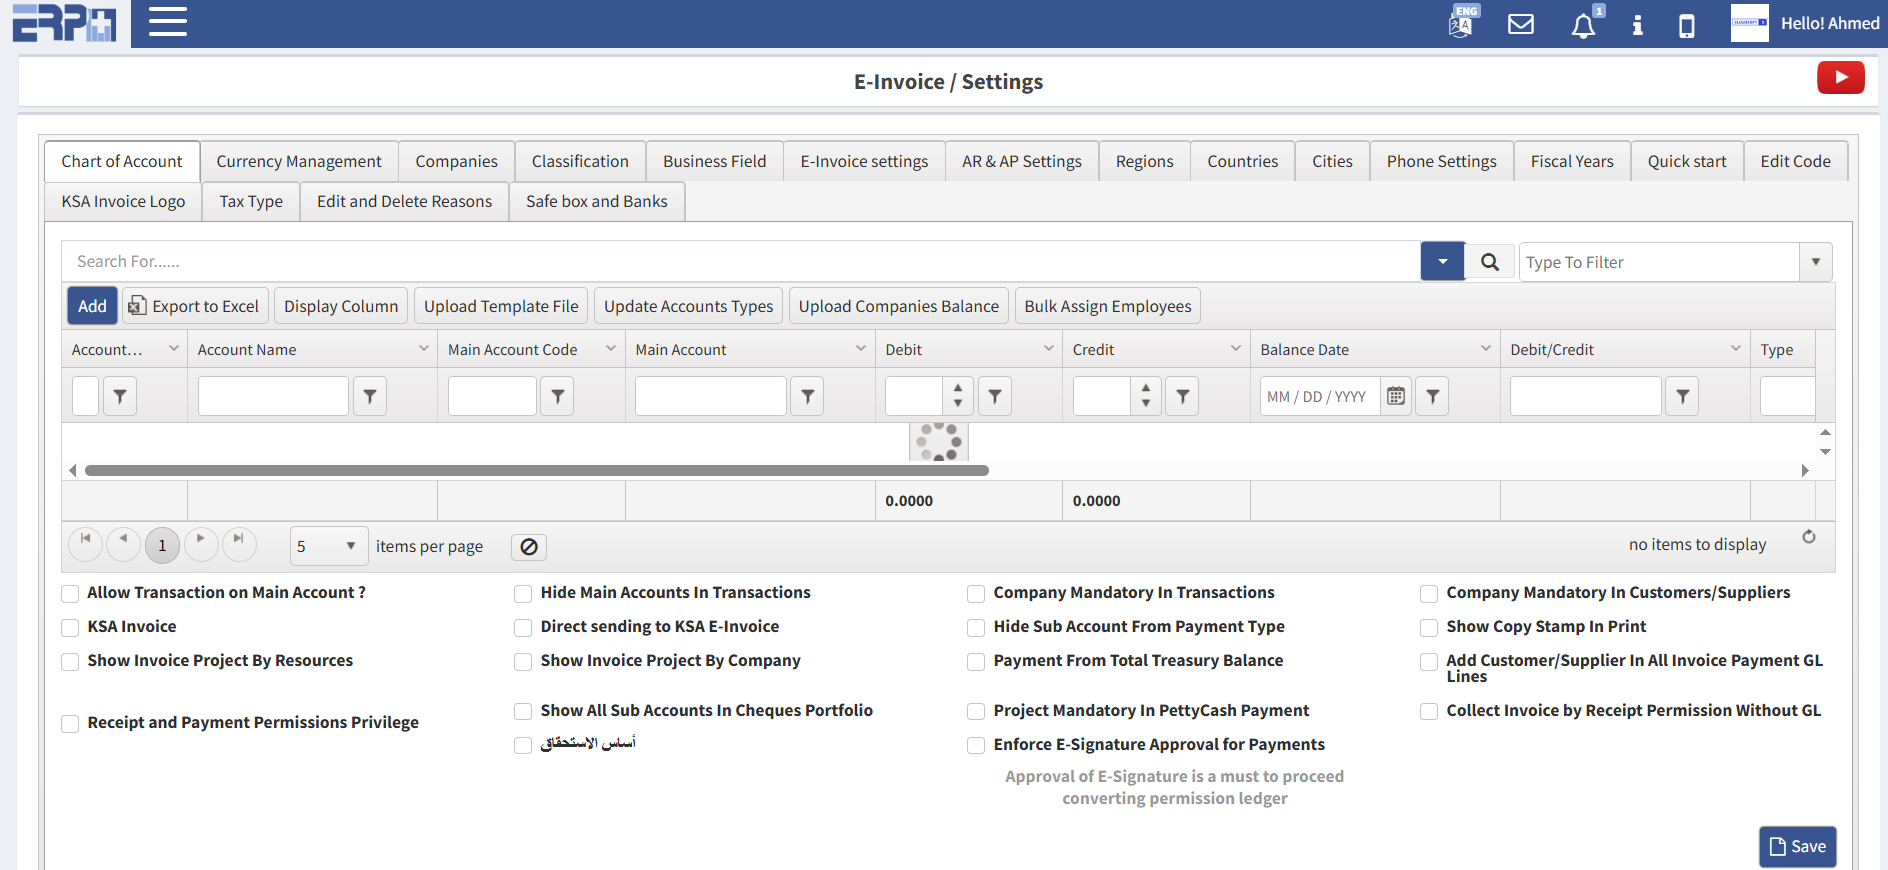This screenshot has height=870, width=1888.
Task: Click the grid refresh icon
Action: click(x=1808, y=537)
